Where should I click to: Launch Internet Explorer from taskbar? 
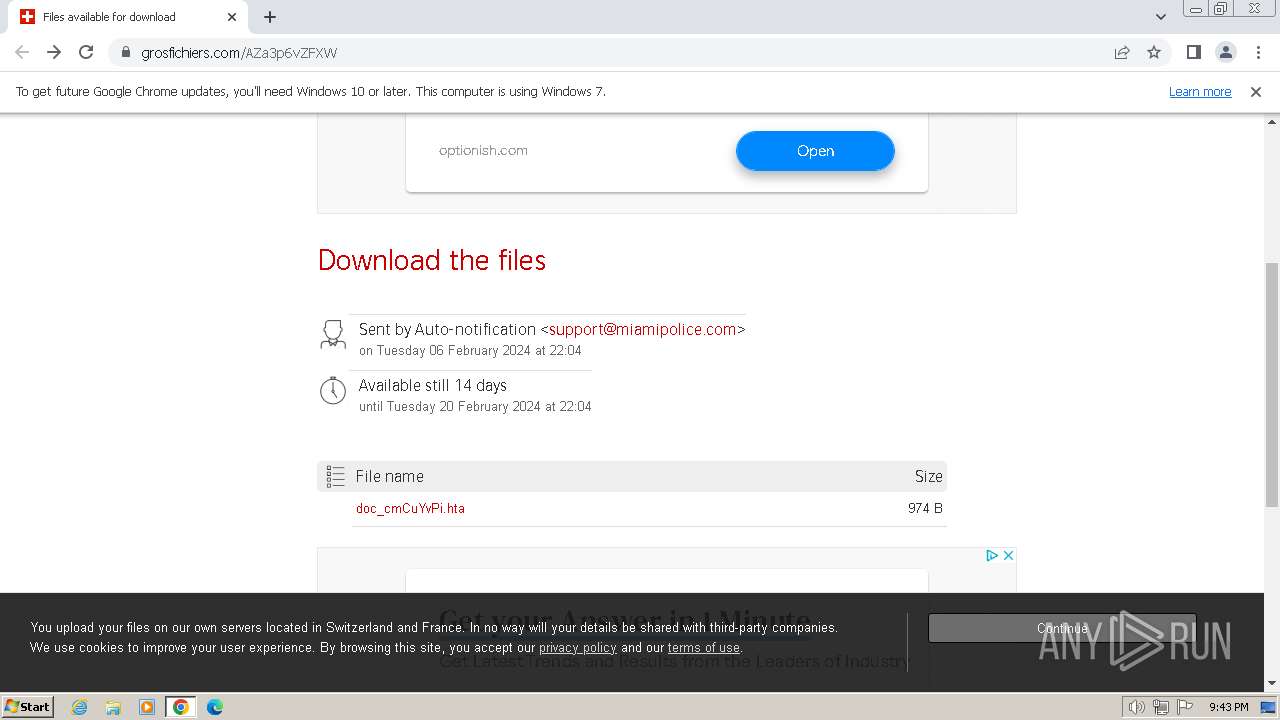pos(79,707)
